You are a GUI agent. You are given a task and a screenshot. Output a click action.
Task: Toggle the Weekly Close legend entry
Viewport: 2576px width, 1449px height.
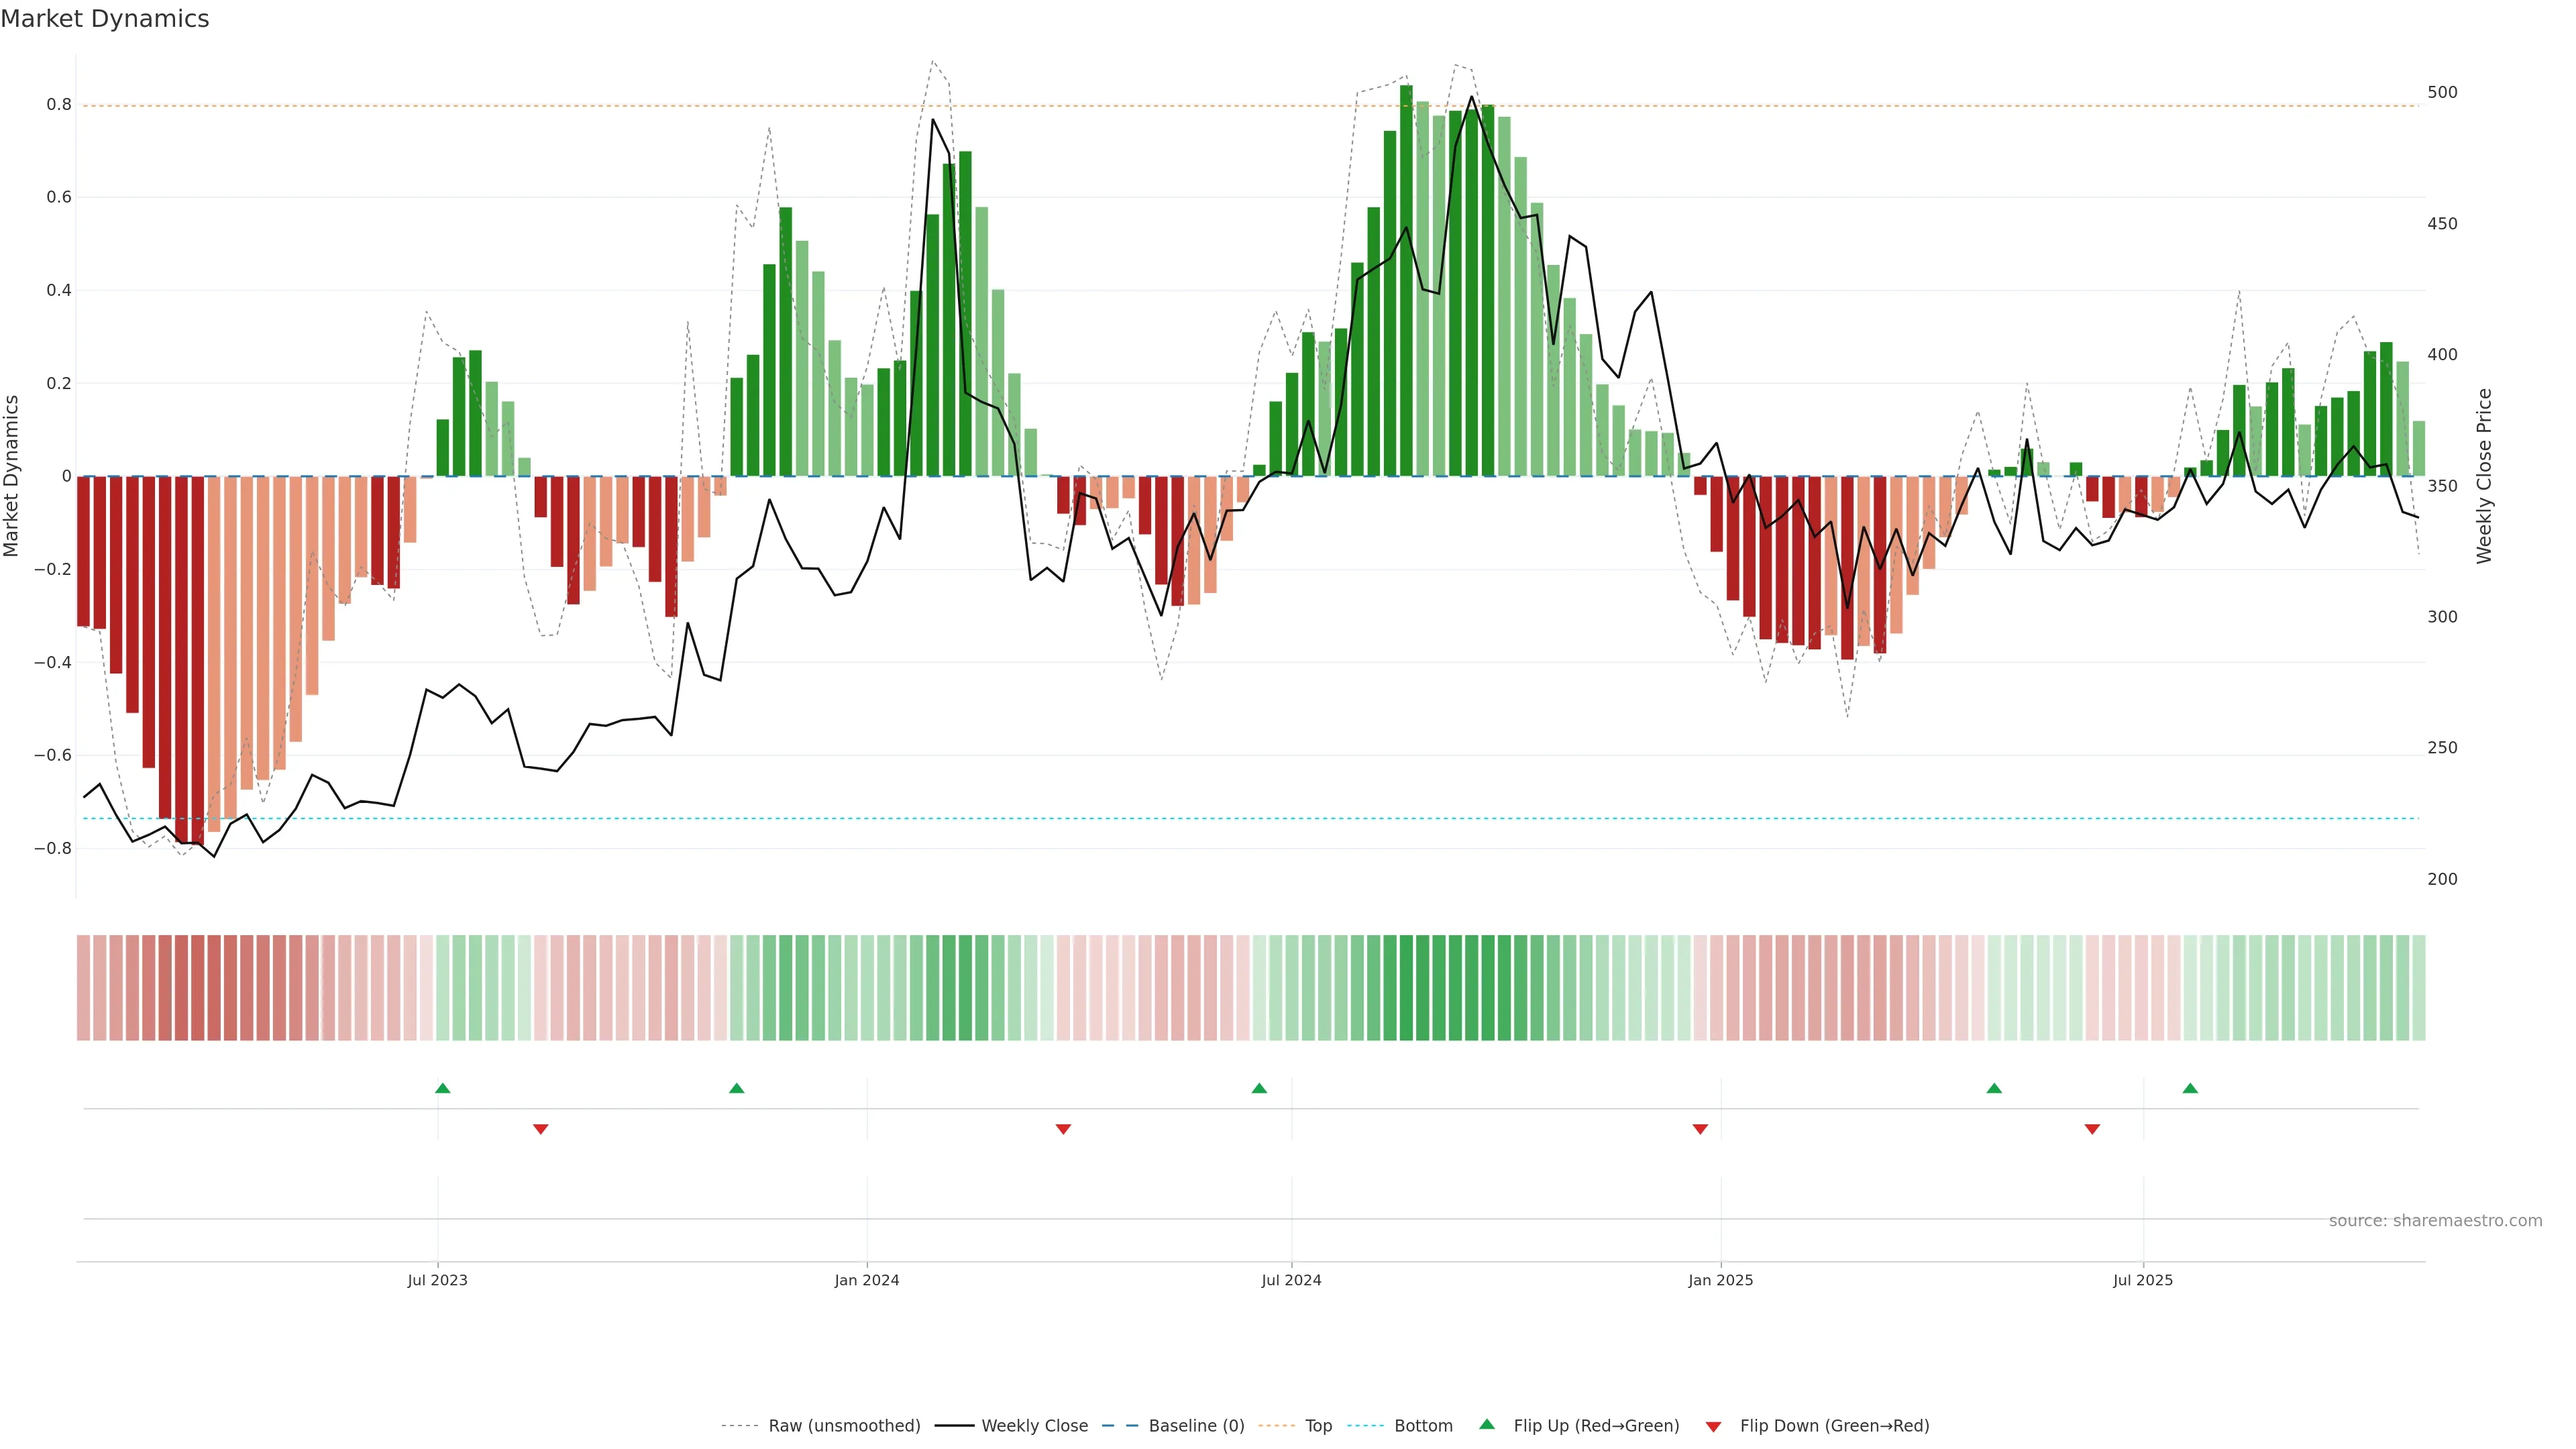[x=1034, y=1426]
